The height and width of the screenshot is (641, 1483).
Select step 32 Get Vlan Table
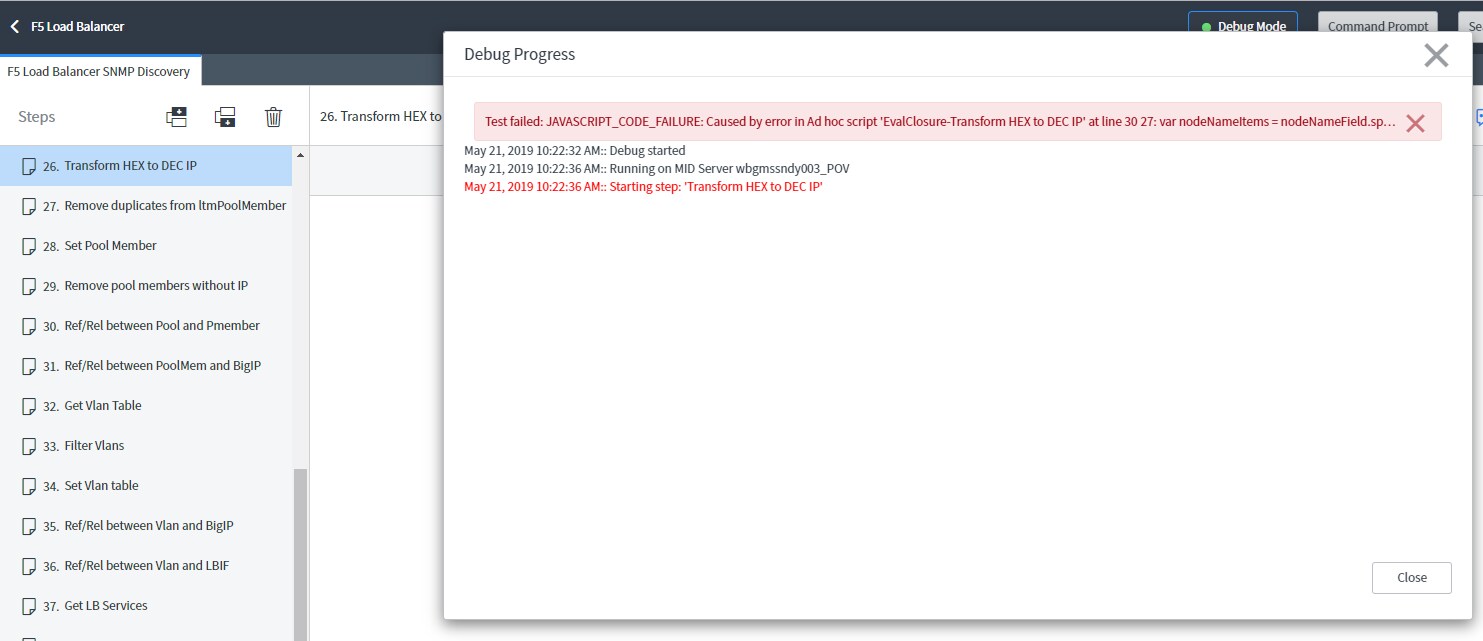(x=146, y=405)
